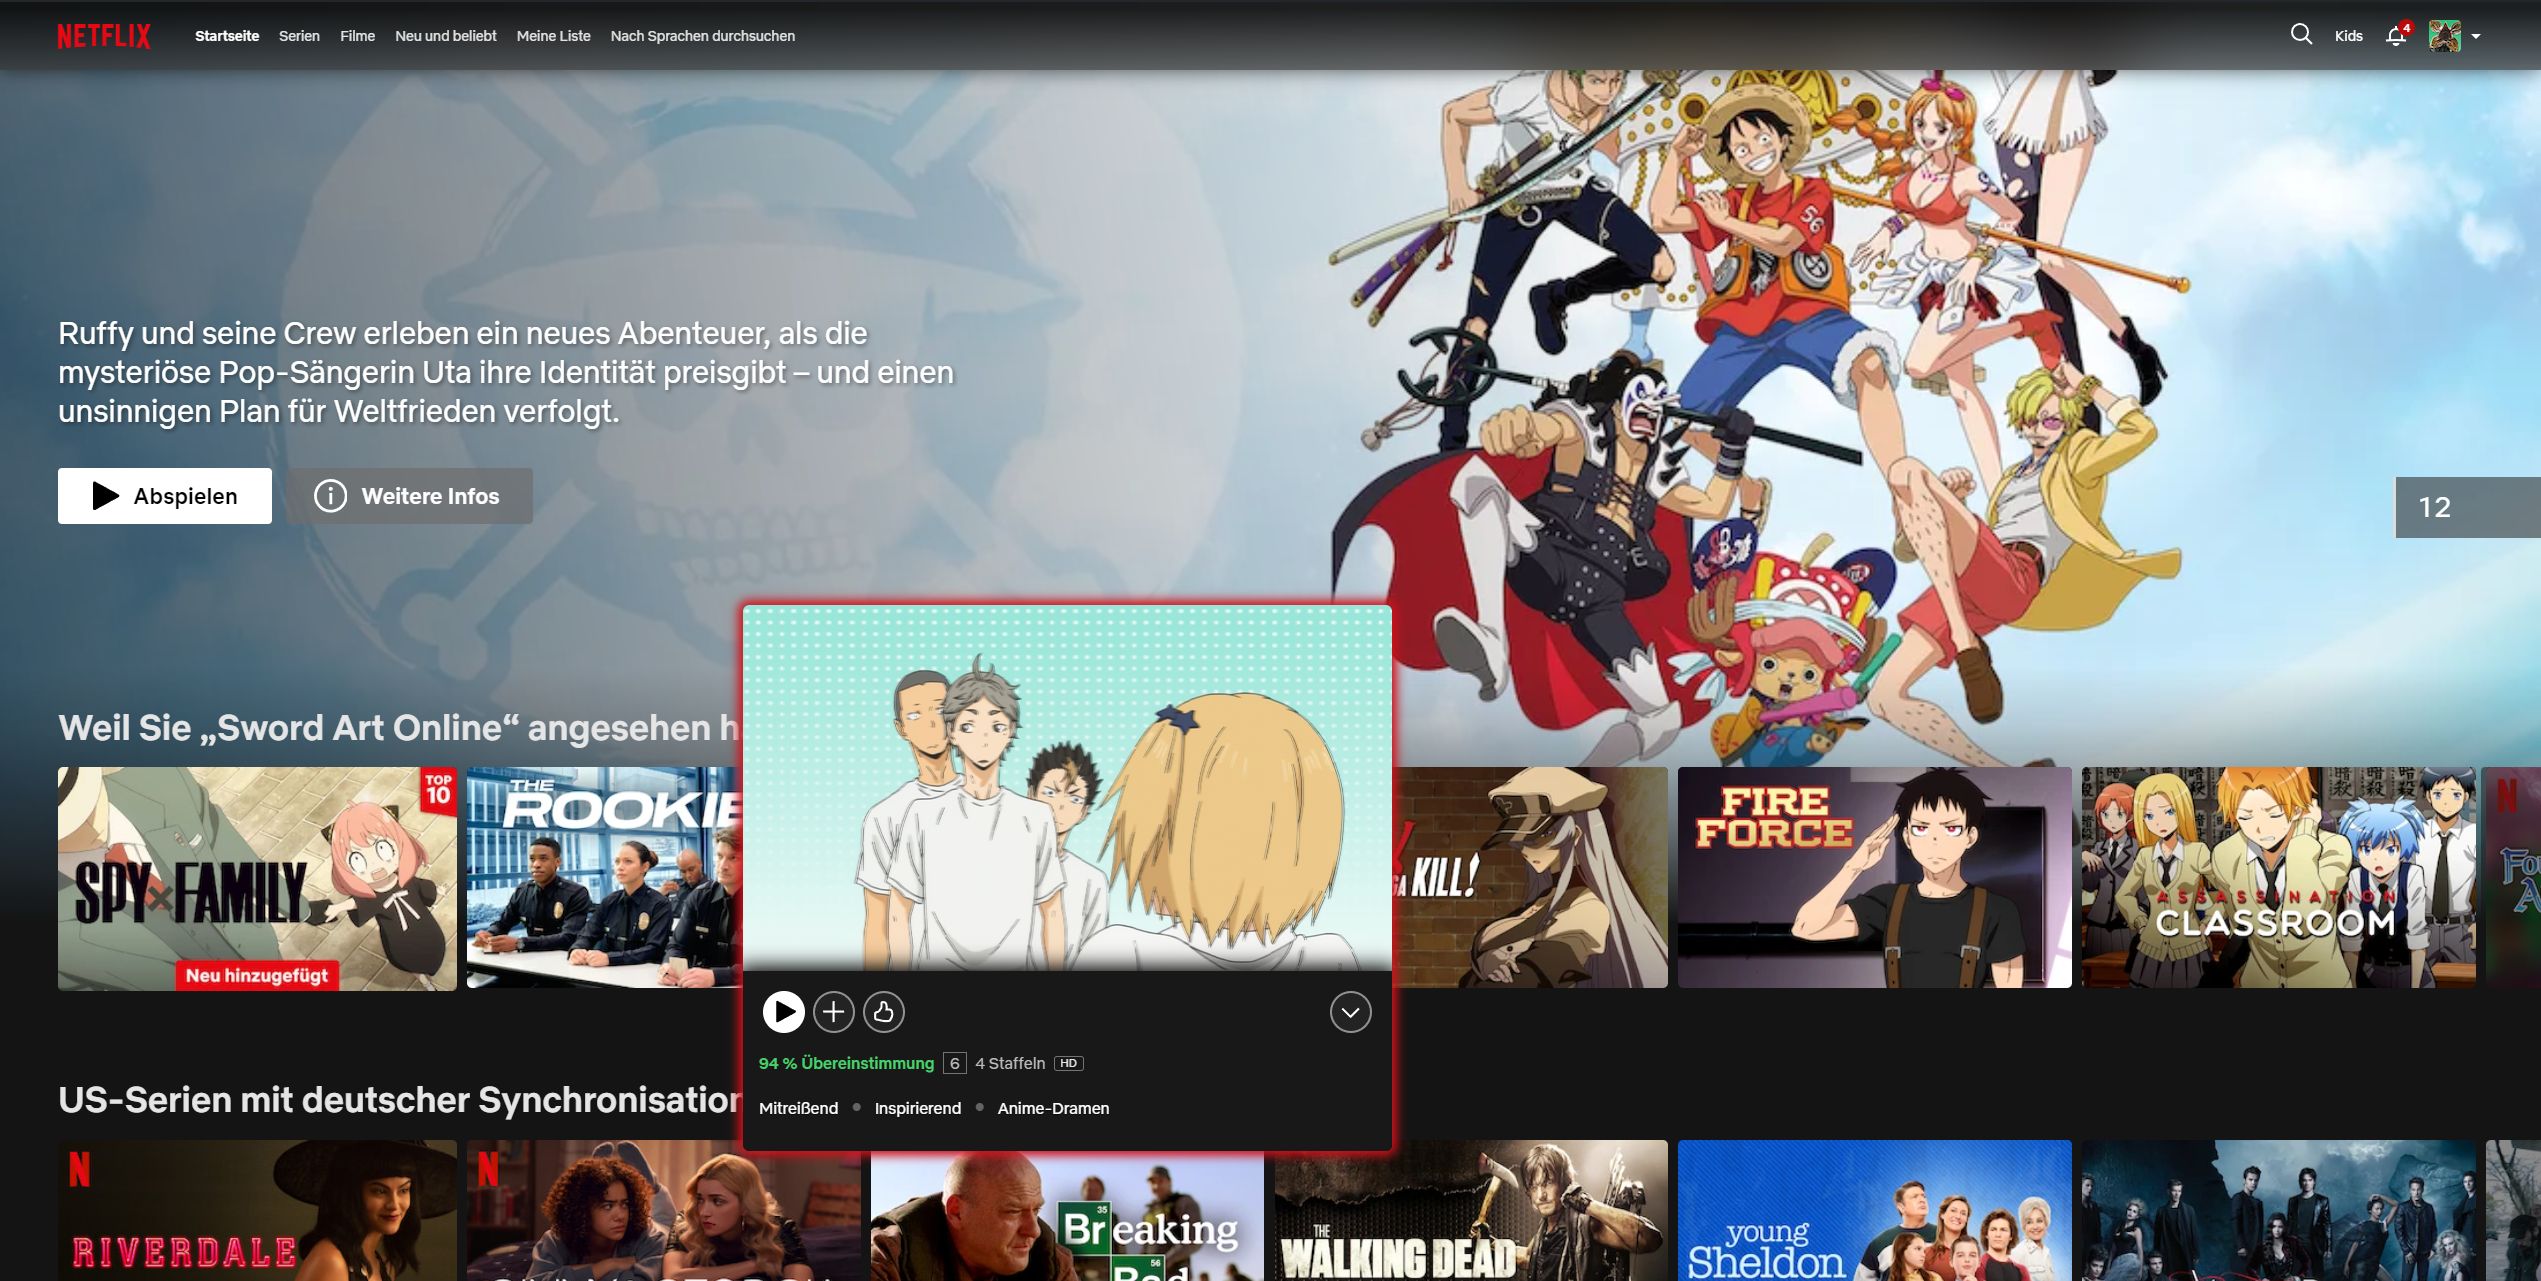2541x1281 pixels.
Task: Play the previewed anime from hover card
Action: [783, 1012]
